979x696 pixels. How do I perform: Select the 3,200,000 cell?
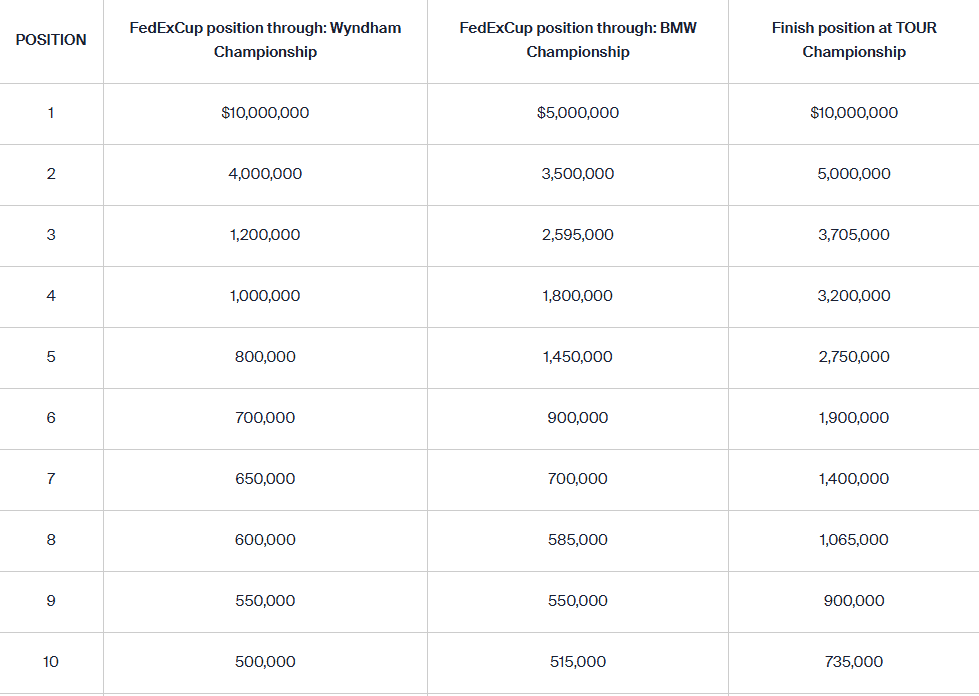854,296
